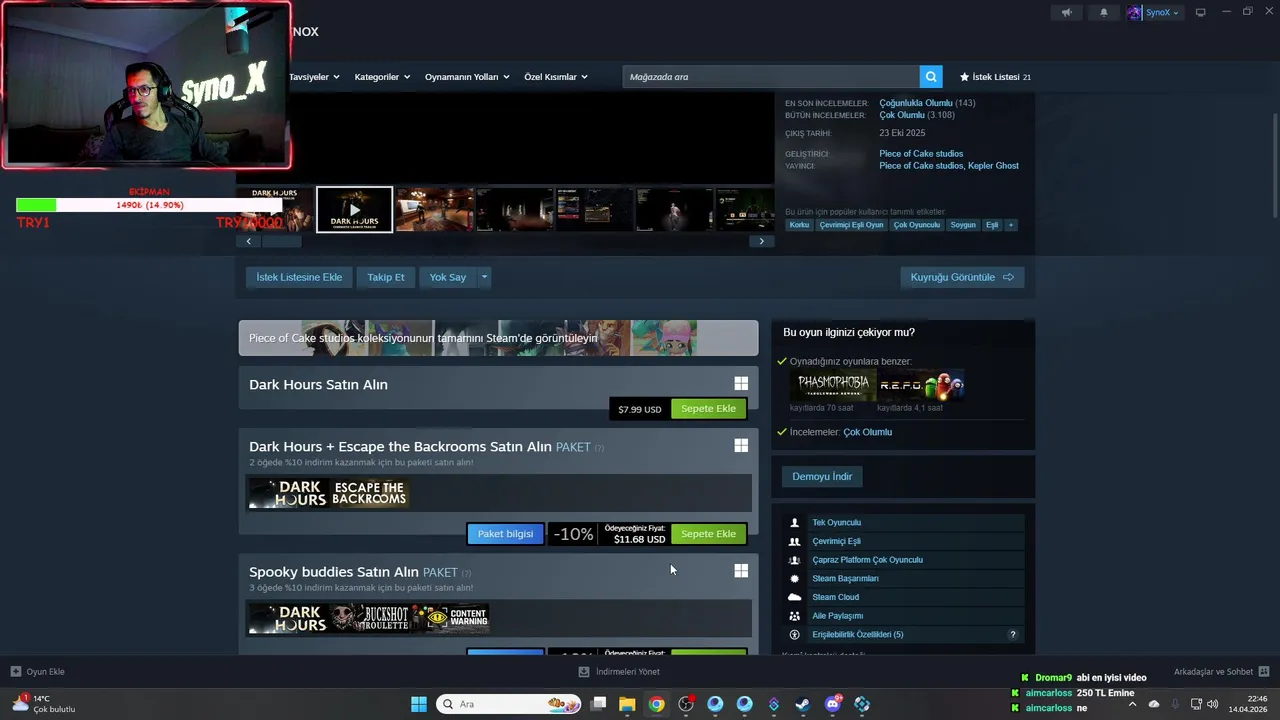
Task: Open the Çoğunlukla Olumlu recent reviews link
Action: 915,103
